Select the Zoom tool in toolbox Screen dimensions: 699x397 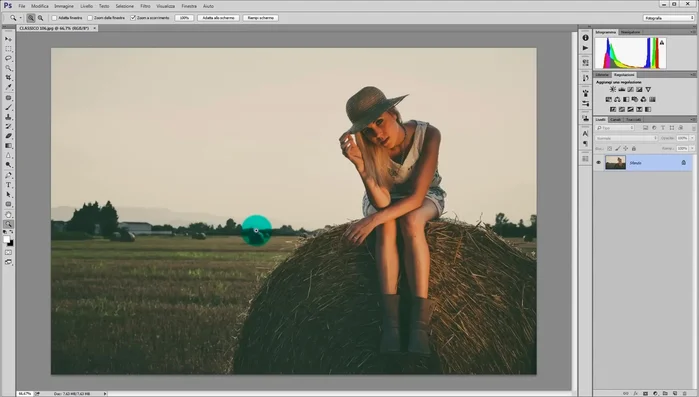8,224
